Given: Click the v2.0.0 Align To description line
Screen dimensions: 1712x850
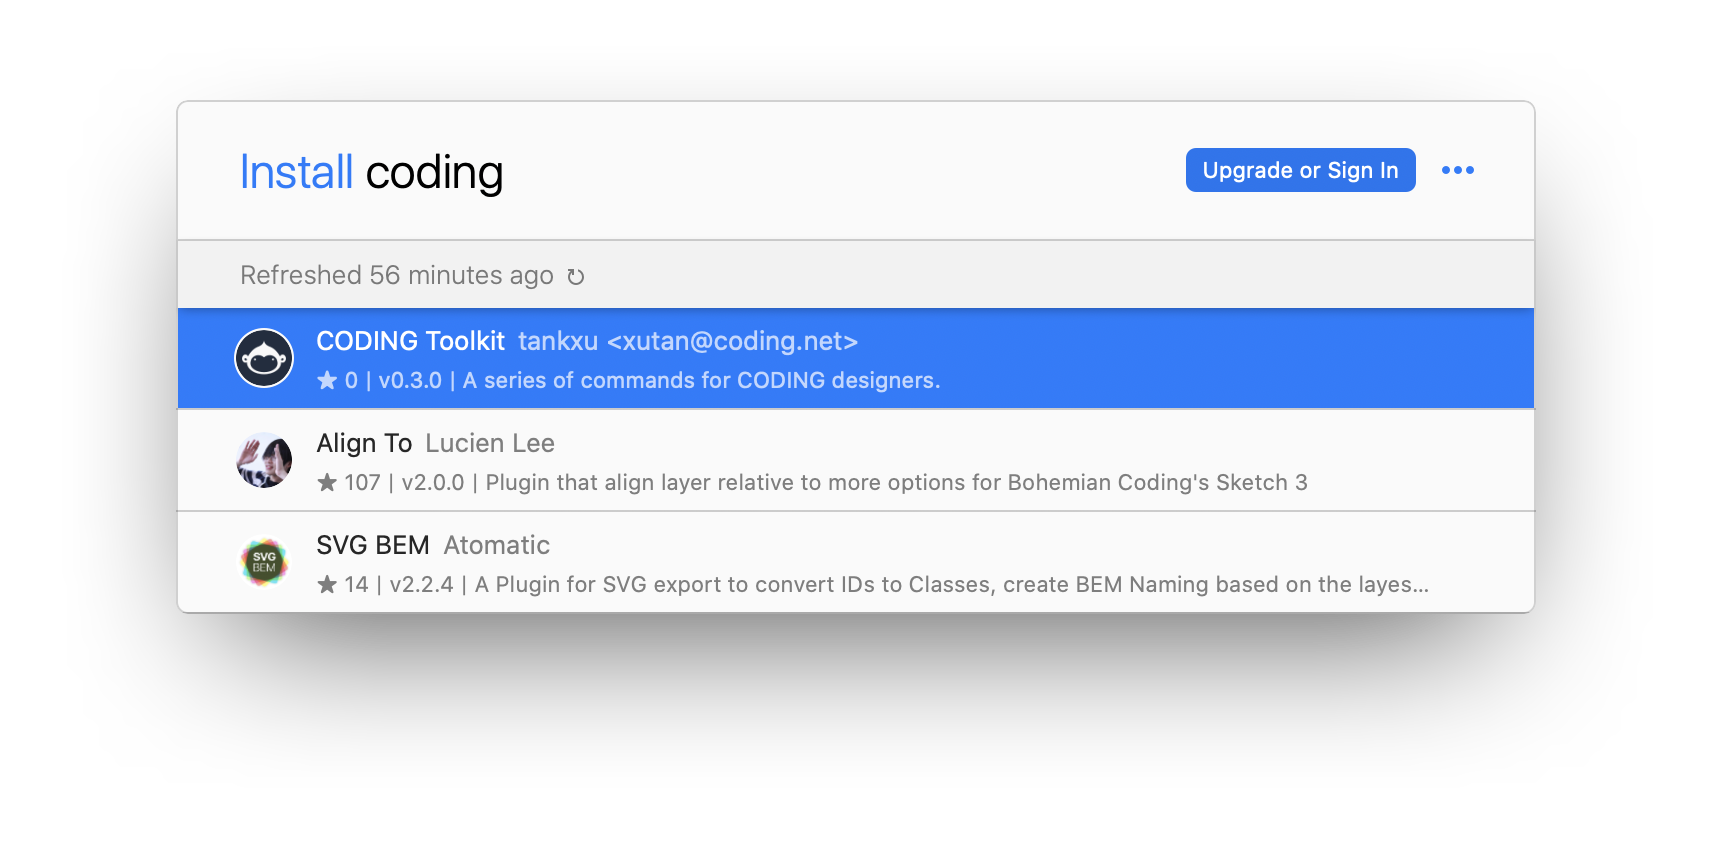Looking at the screenshot, I should (x=812, y=482).
